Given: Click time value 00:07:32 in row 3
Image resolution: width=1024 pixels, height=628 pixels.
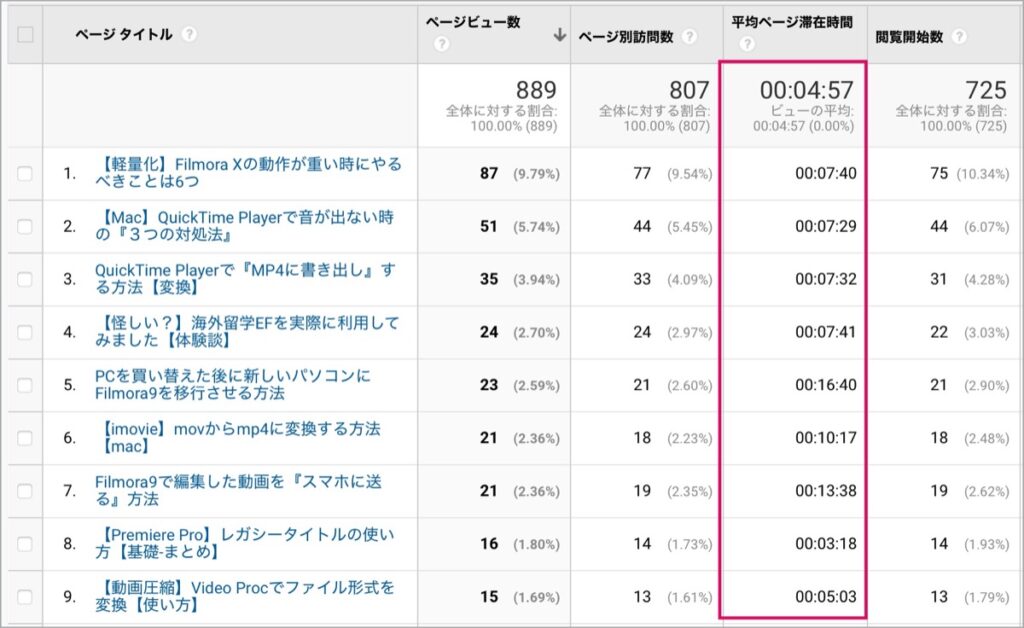Looking at the screenshot, I should click(825, 279).
